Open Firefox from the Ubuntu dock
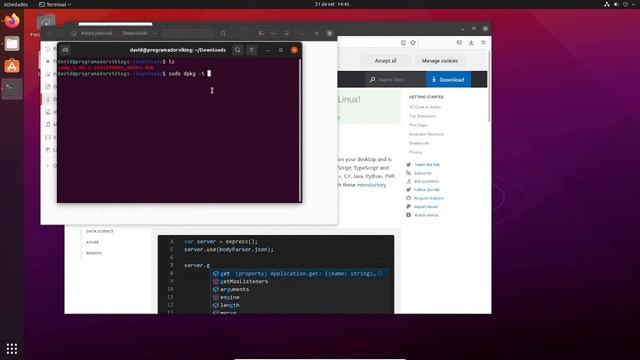This screenshot has width=640, height=360. point(12,21)
